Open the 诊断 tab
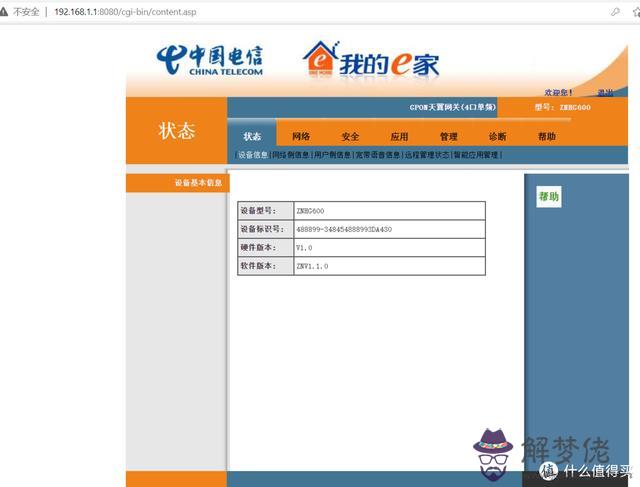The height and width of the screenshot is (487, 640). pos(498,136)
